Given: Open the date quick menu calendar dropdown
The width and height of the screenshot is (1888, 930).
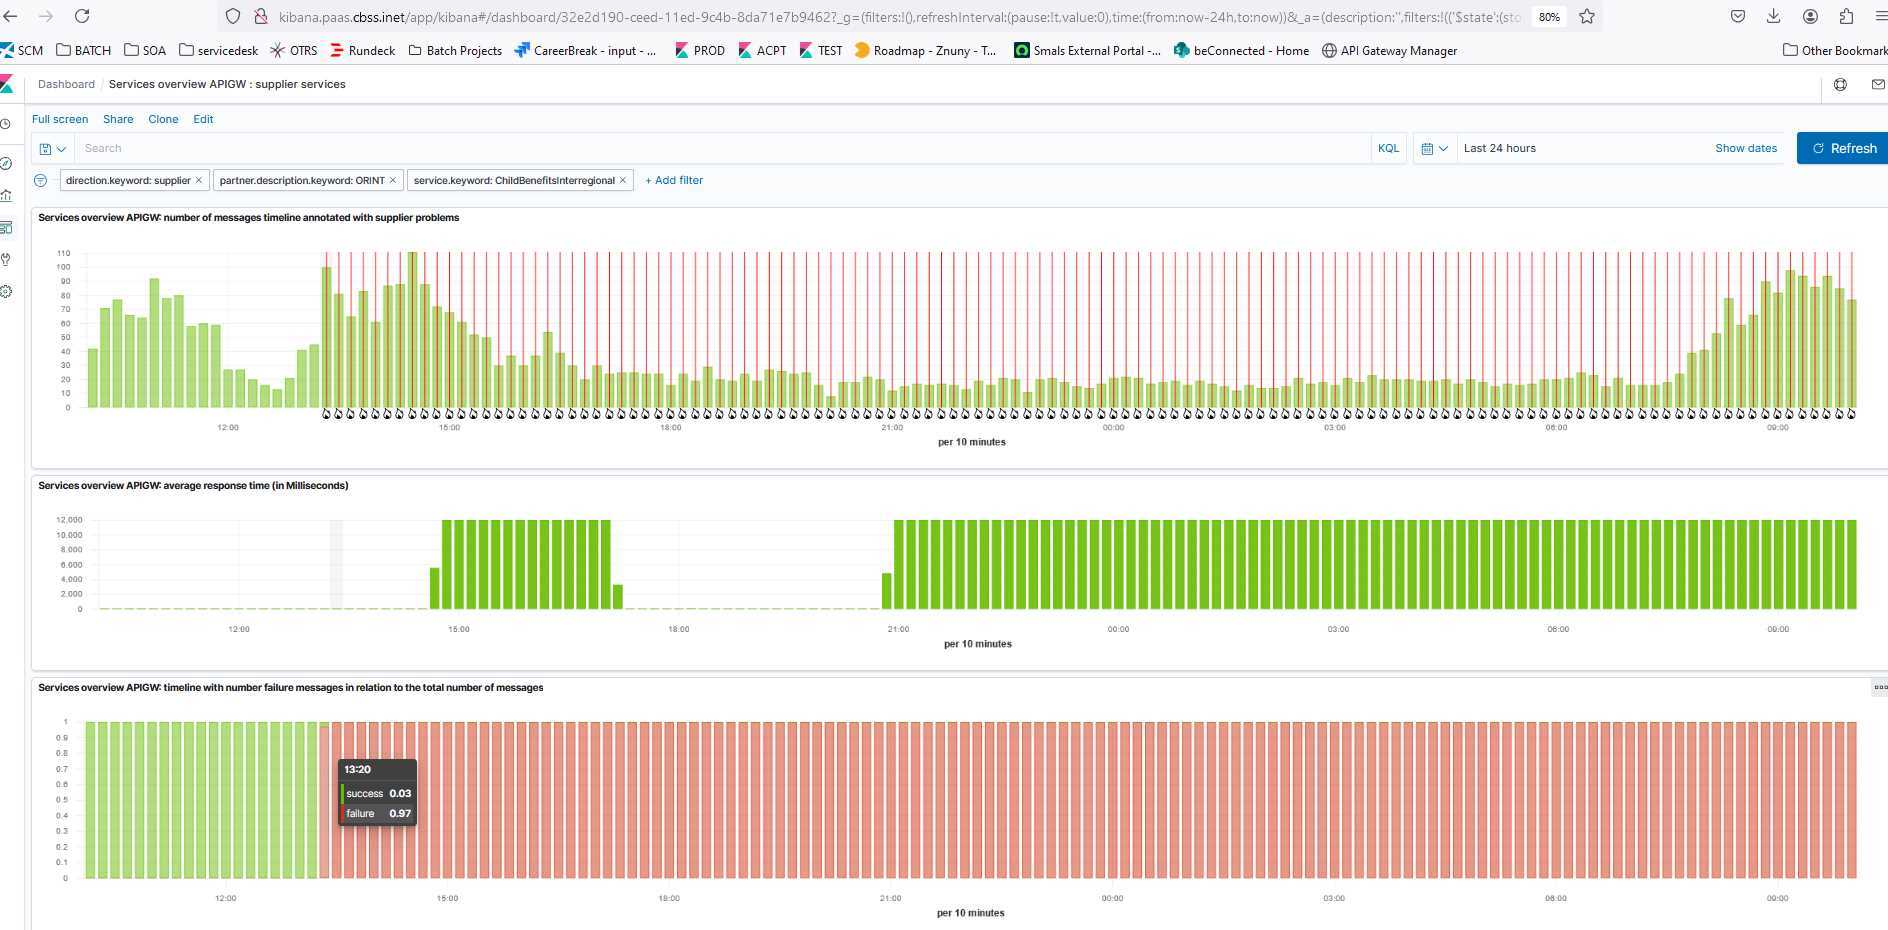Looking at the screenshot, I should (x=1434, y=149).
